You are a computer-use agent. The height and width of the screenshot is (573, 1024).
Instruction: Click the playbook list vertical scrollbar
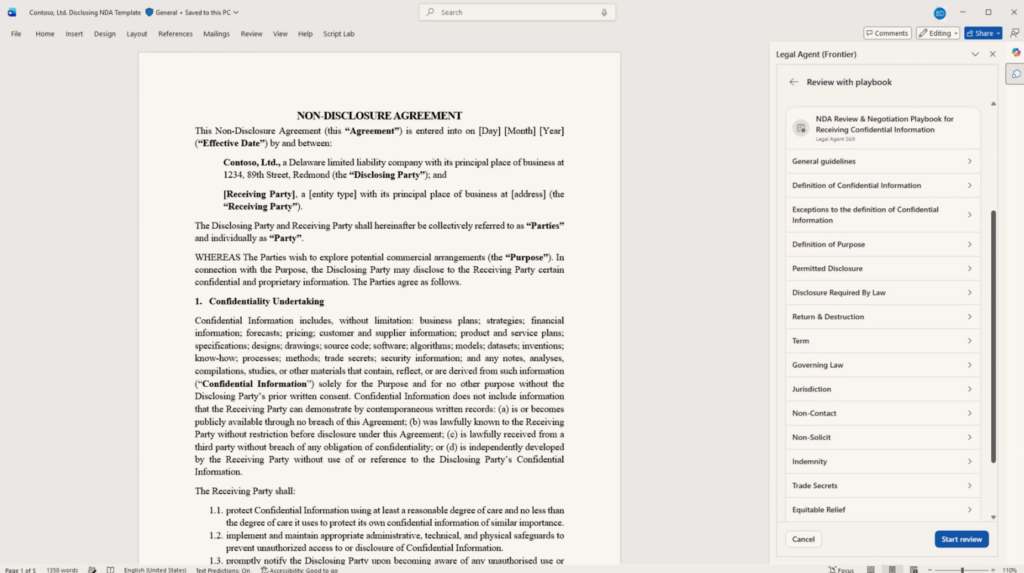(993, 336)
